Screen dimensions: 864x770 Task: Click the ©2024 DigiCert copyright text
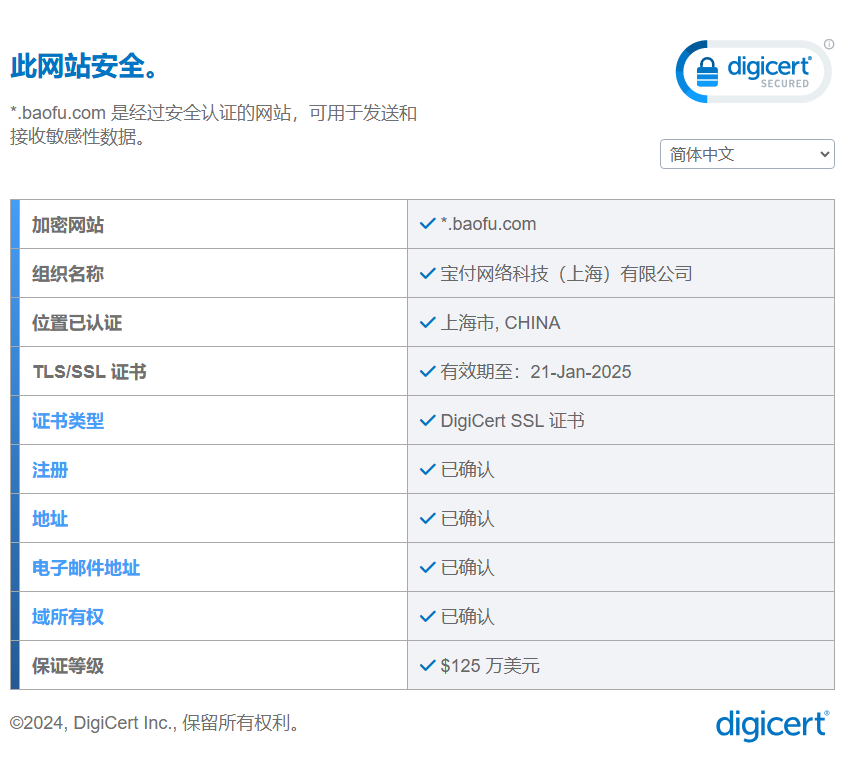click(155, 723)
